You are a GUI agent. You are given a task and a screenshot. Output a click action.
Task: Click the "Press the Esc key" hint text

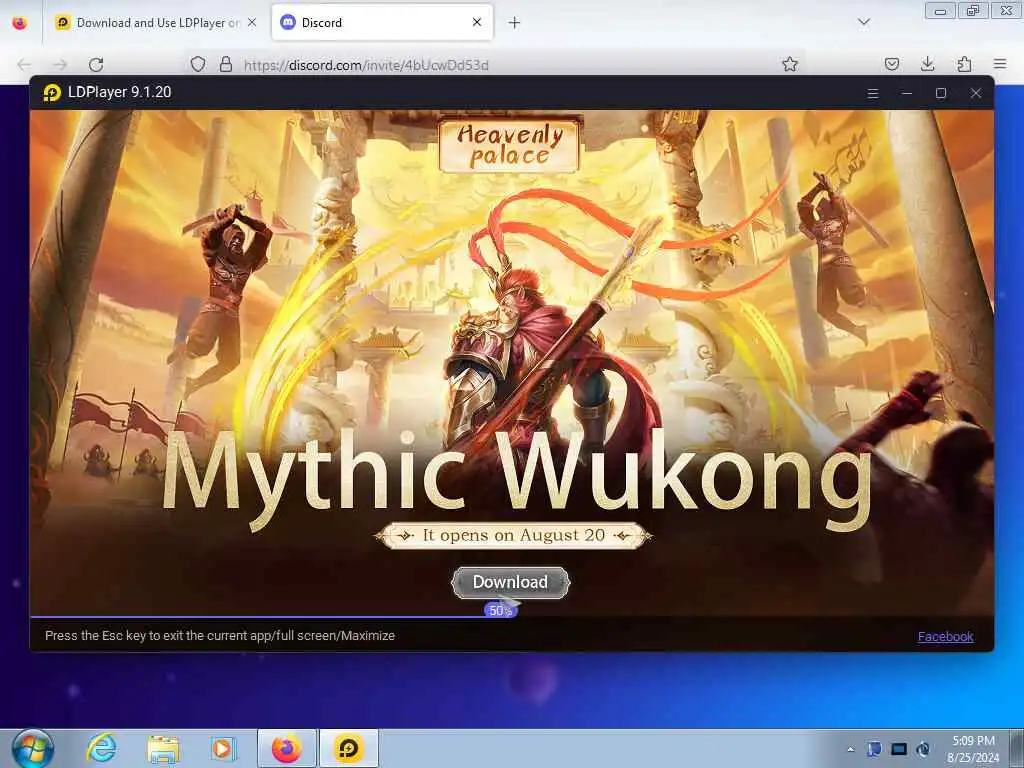coord(219,635)
